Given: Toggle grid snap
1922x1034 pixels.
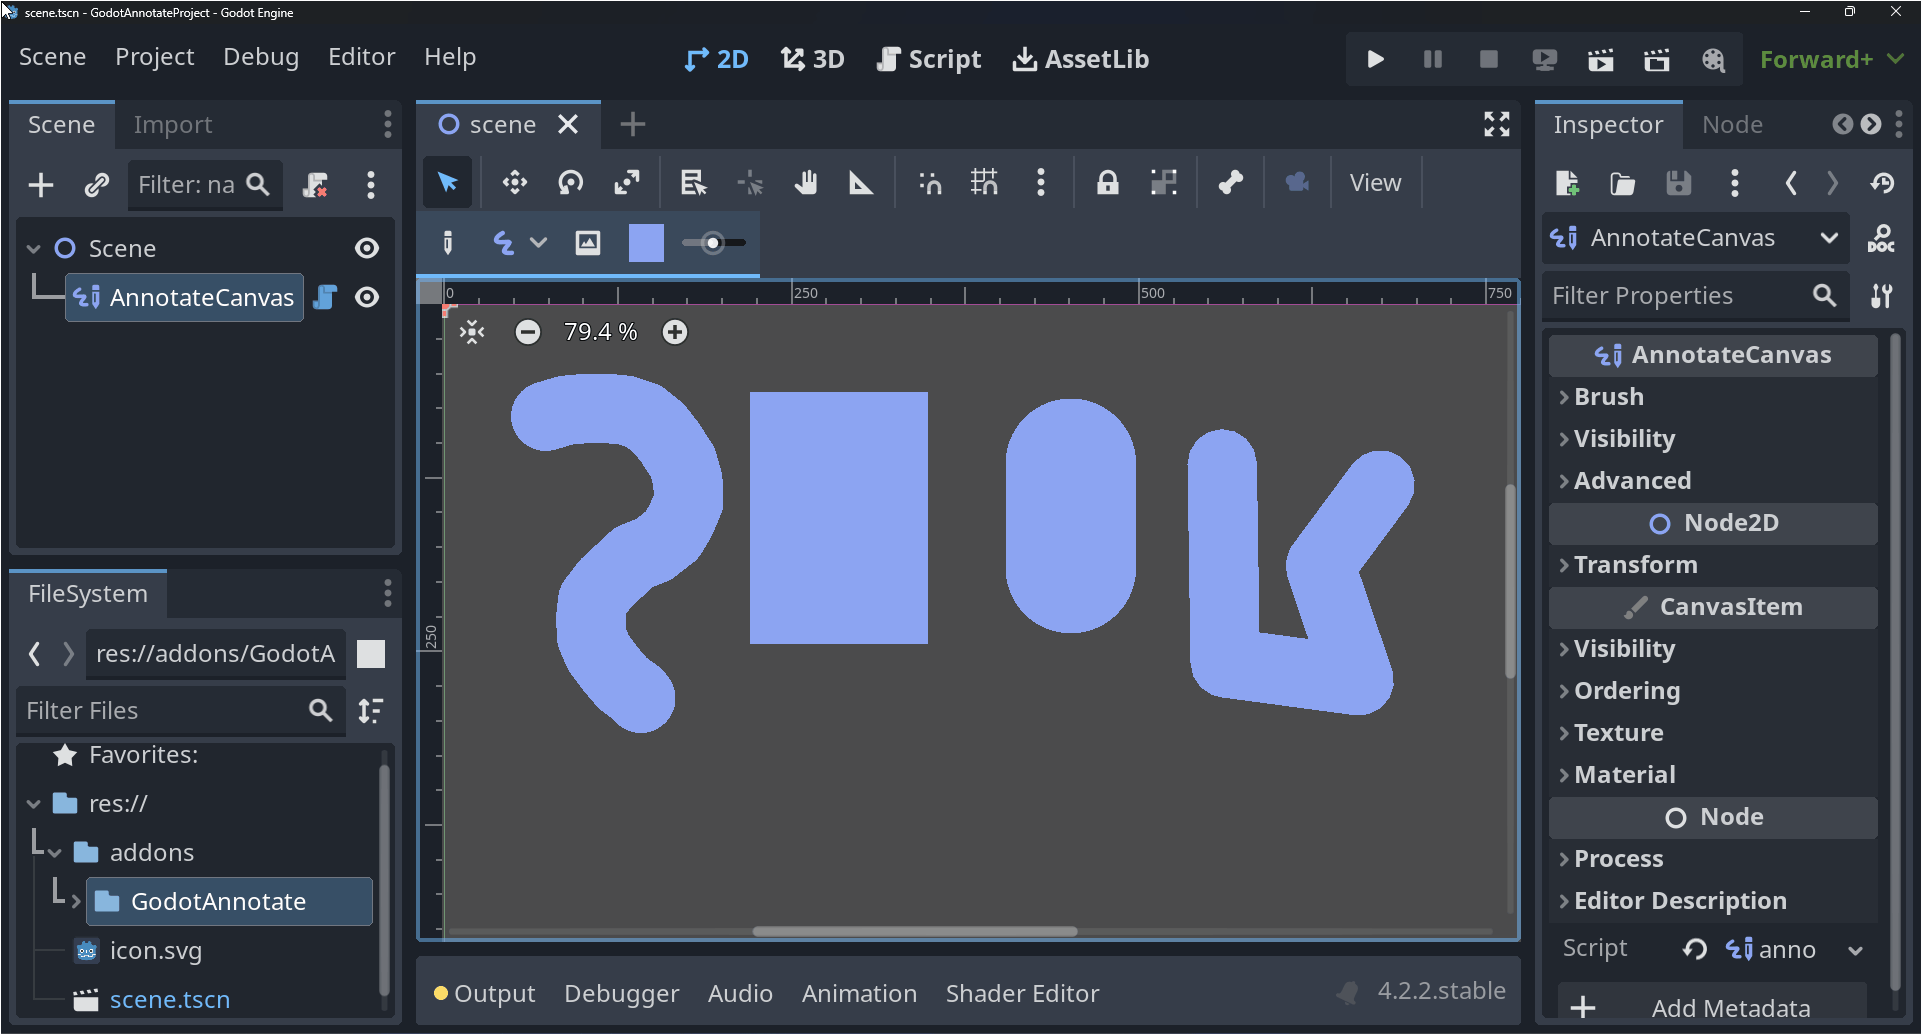Looking at the screenshot, I should [984, 183].
